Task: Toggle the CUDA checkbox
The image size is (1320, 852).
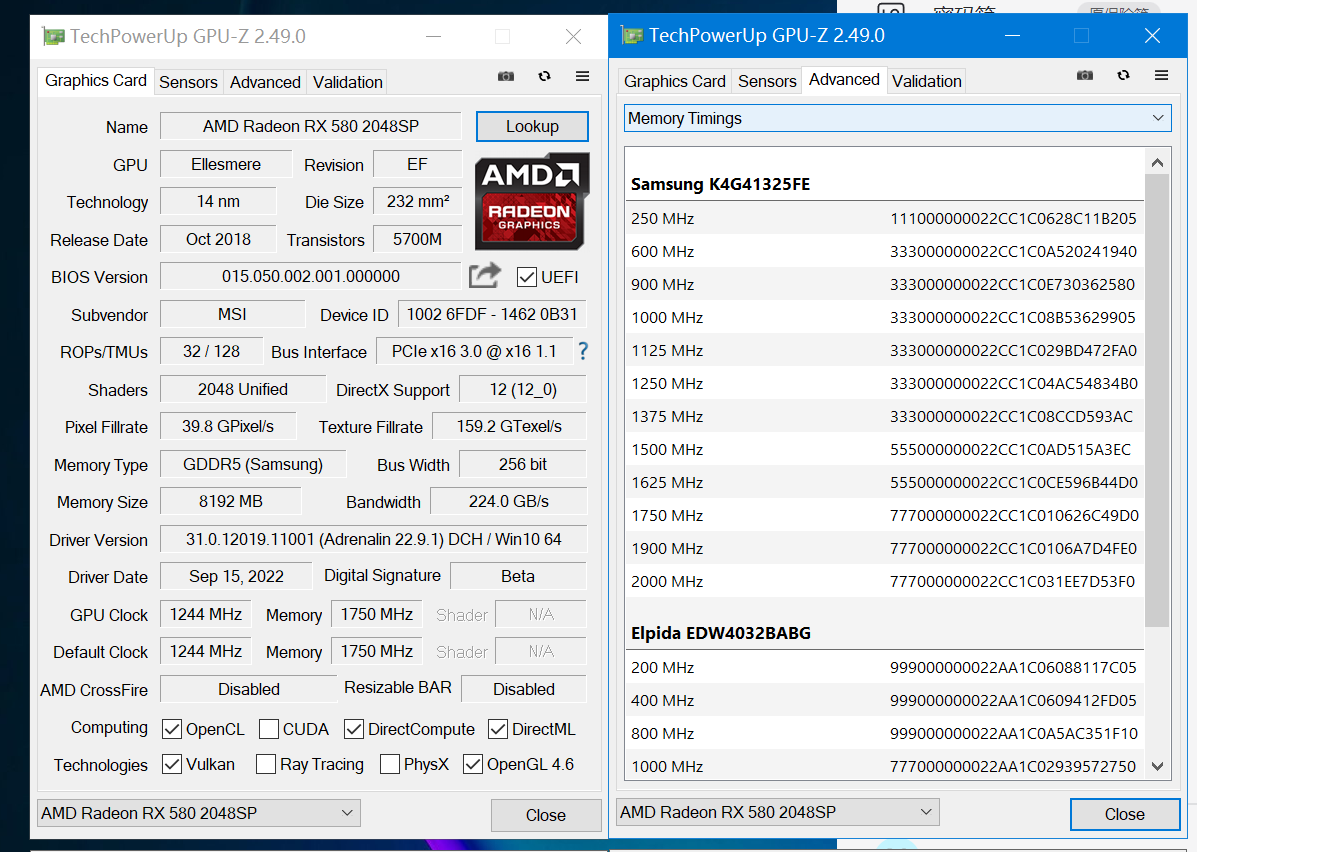Action: (269, 729)
